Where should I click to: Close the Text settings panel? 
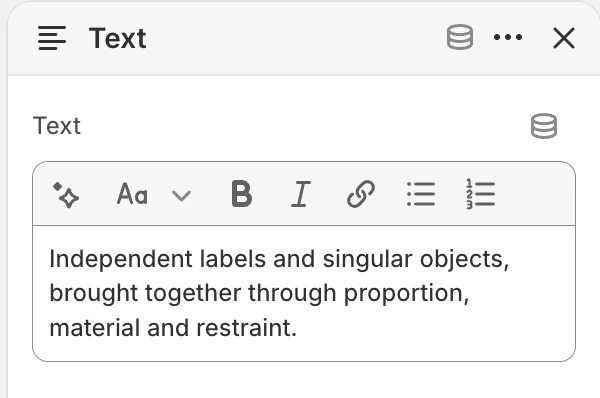point(564,38)
